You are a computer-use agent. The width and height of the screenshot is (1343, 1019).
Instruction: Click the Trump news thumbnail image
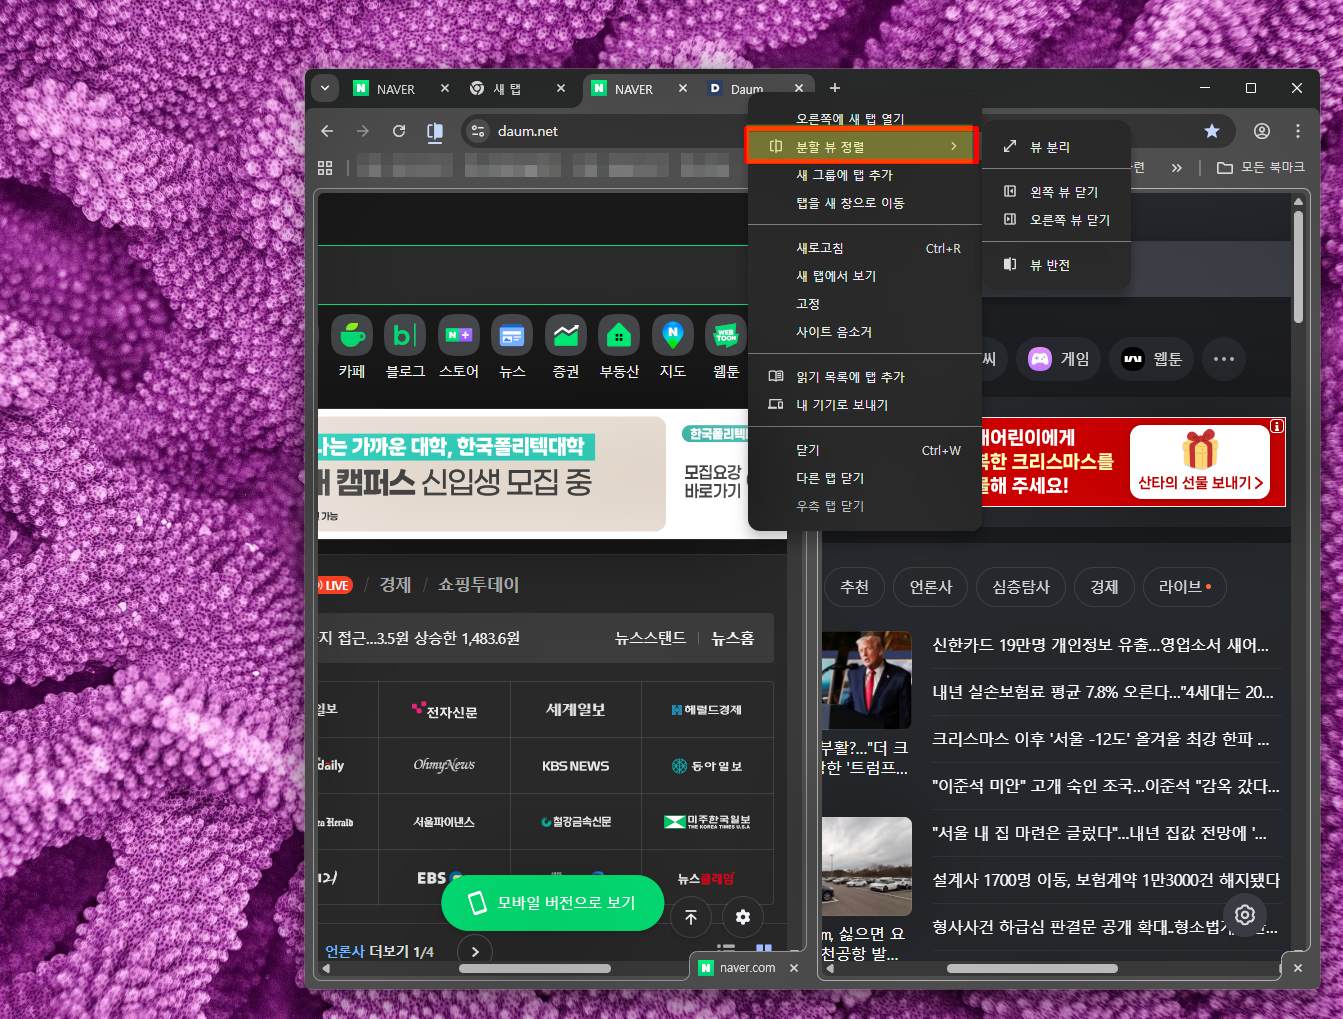pos(866,679)
